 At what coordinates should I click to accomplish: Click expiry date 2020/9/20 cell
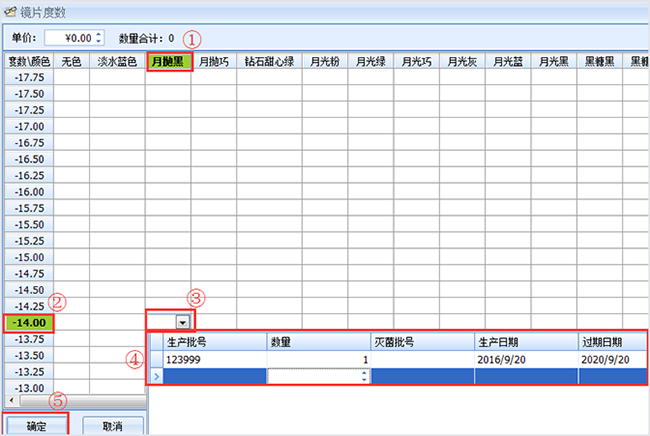click(613, 359)
